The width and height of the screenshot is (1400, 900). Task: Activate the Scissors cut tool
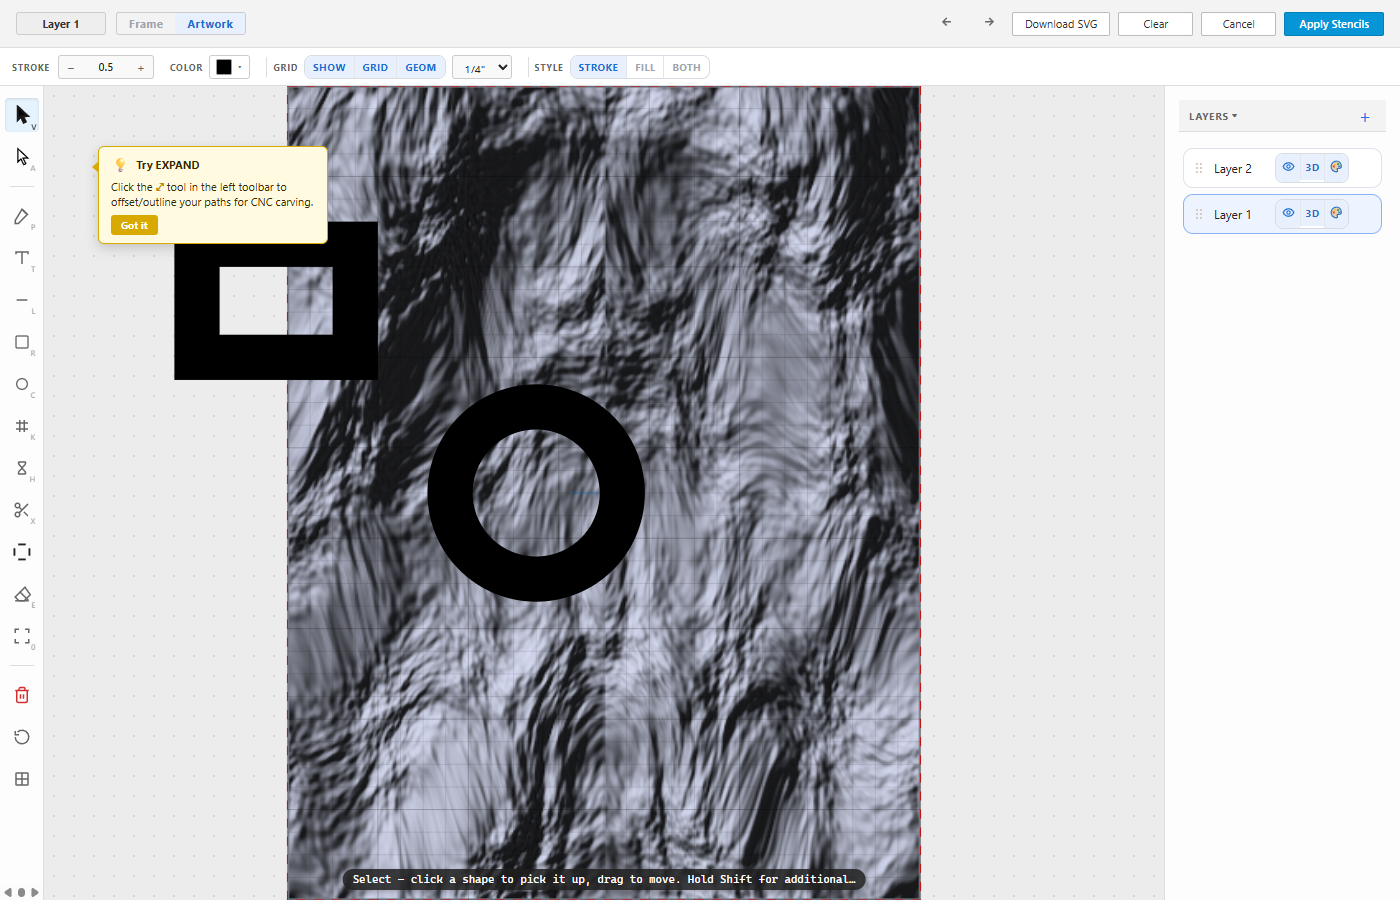[x=22, y=510]
